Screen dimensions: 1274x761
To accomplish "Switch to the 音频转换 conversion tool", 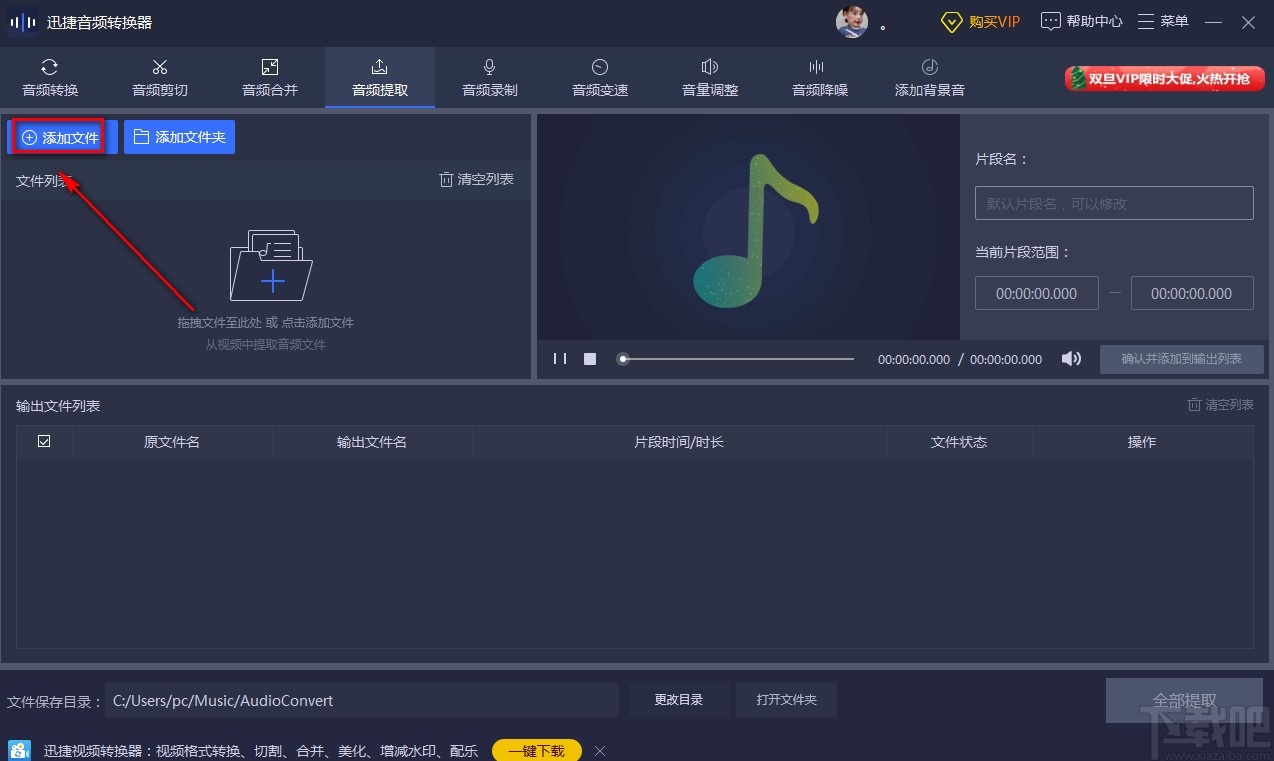I will [49, 77].
